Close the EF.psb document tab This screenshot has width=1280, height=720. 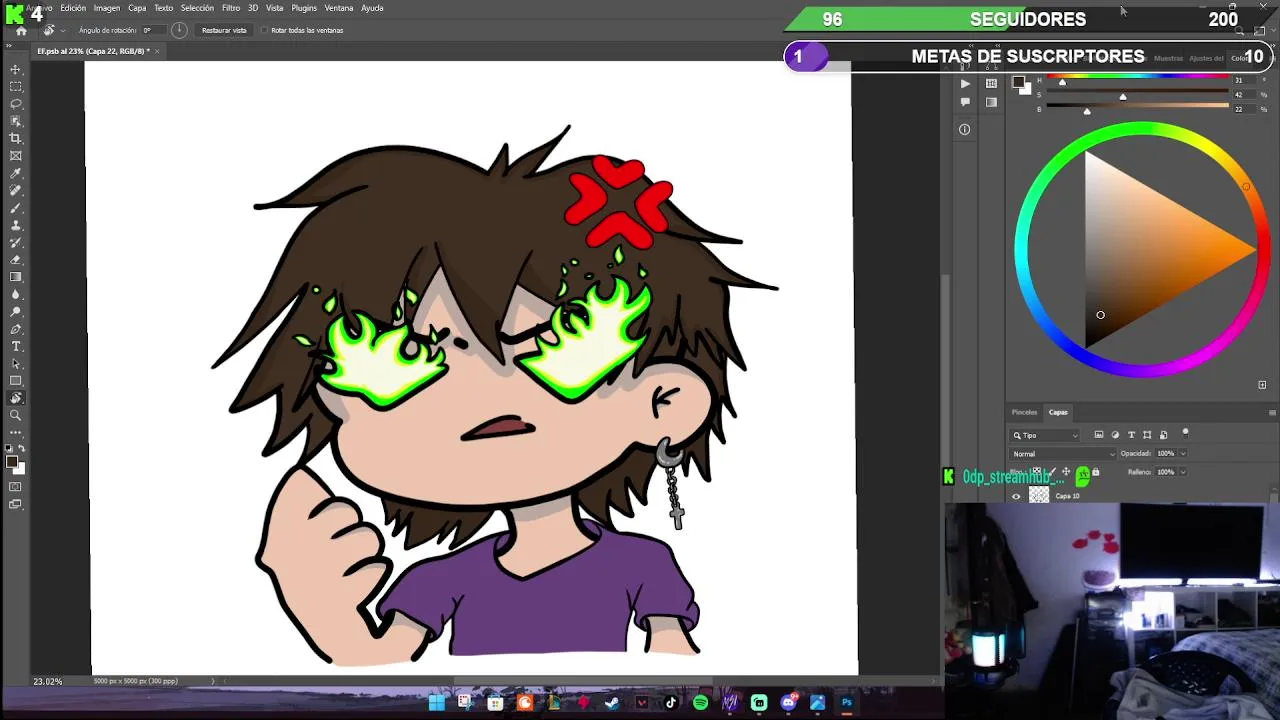(157, 51)
